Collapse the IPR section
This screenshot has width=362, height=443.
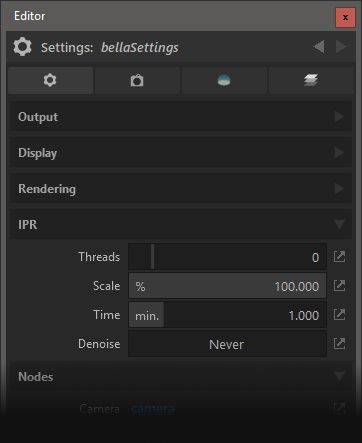[181, 224]
